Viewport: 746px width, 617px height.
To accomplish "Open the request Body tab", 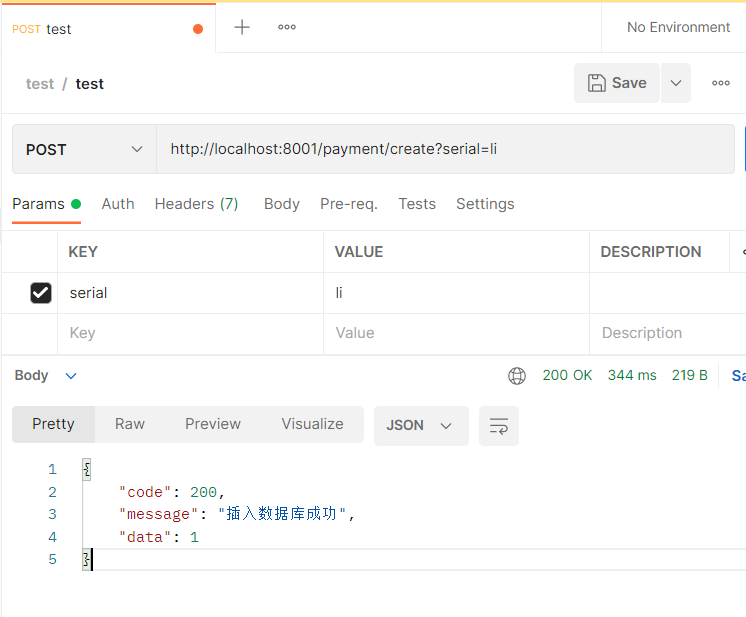I will pos(282,204).
